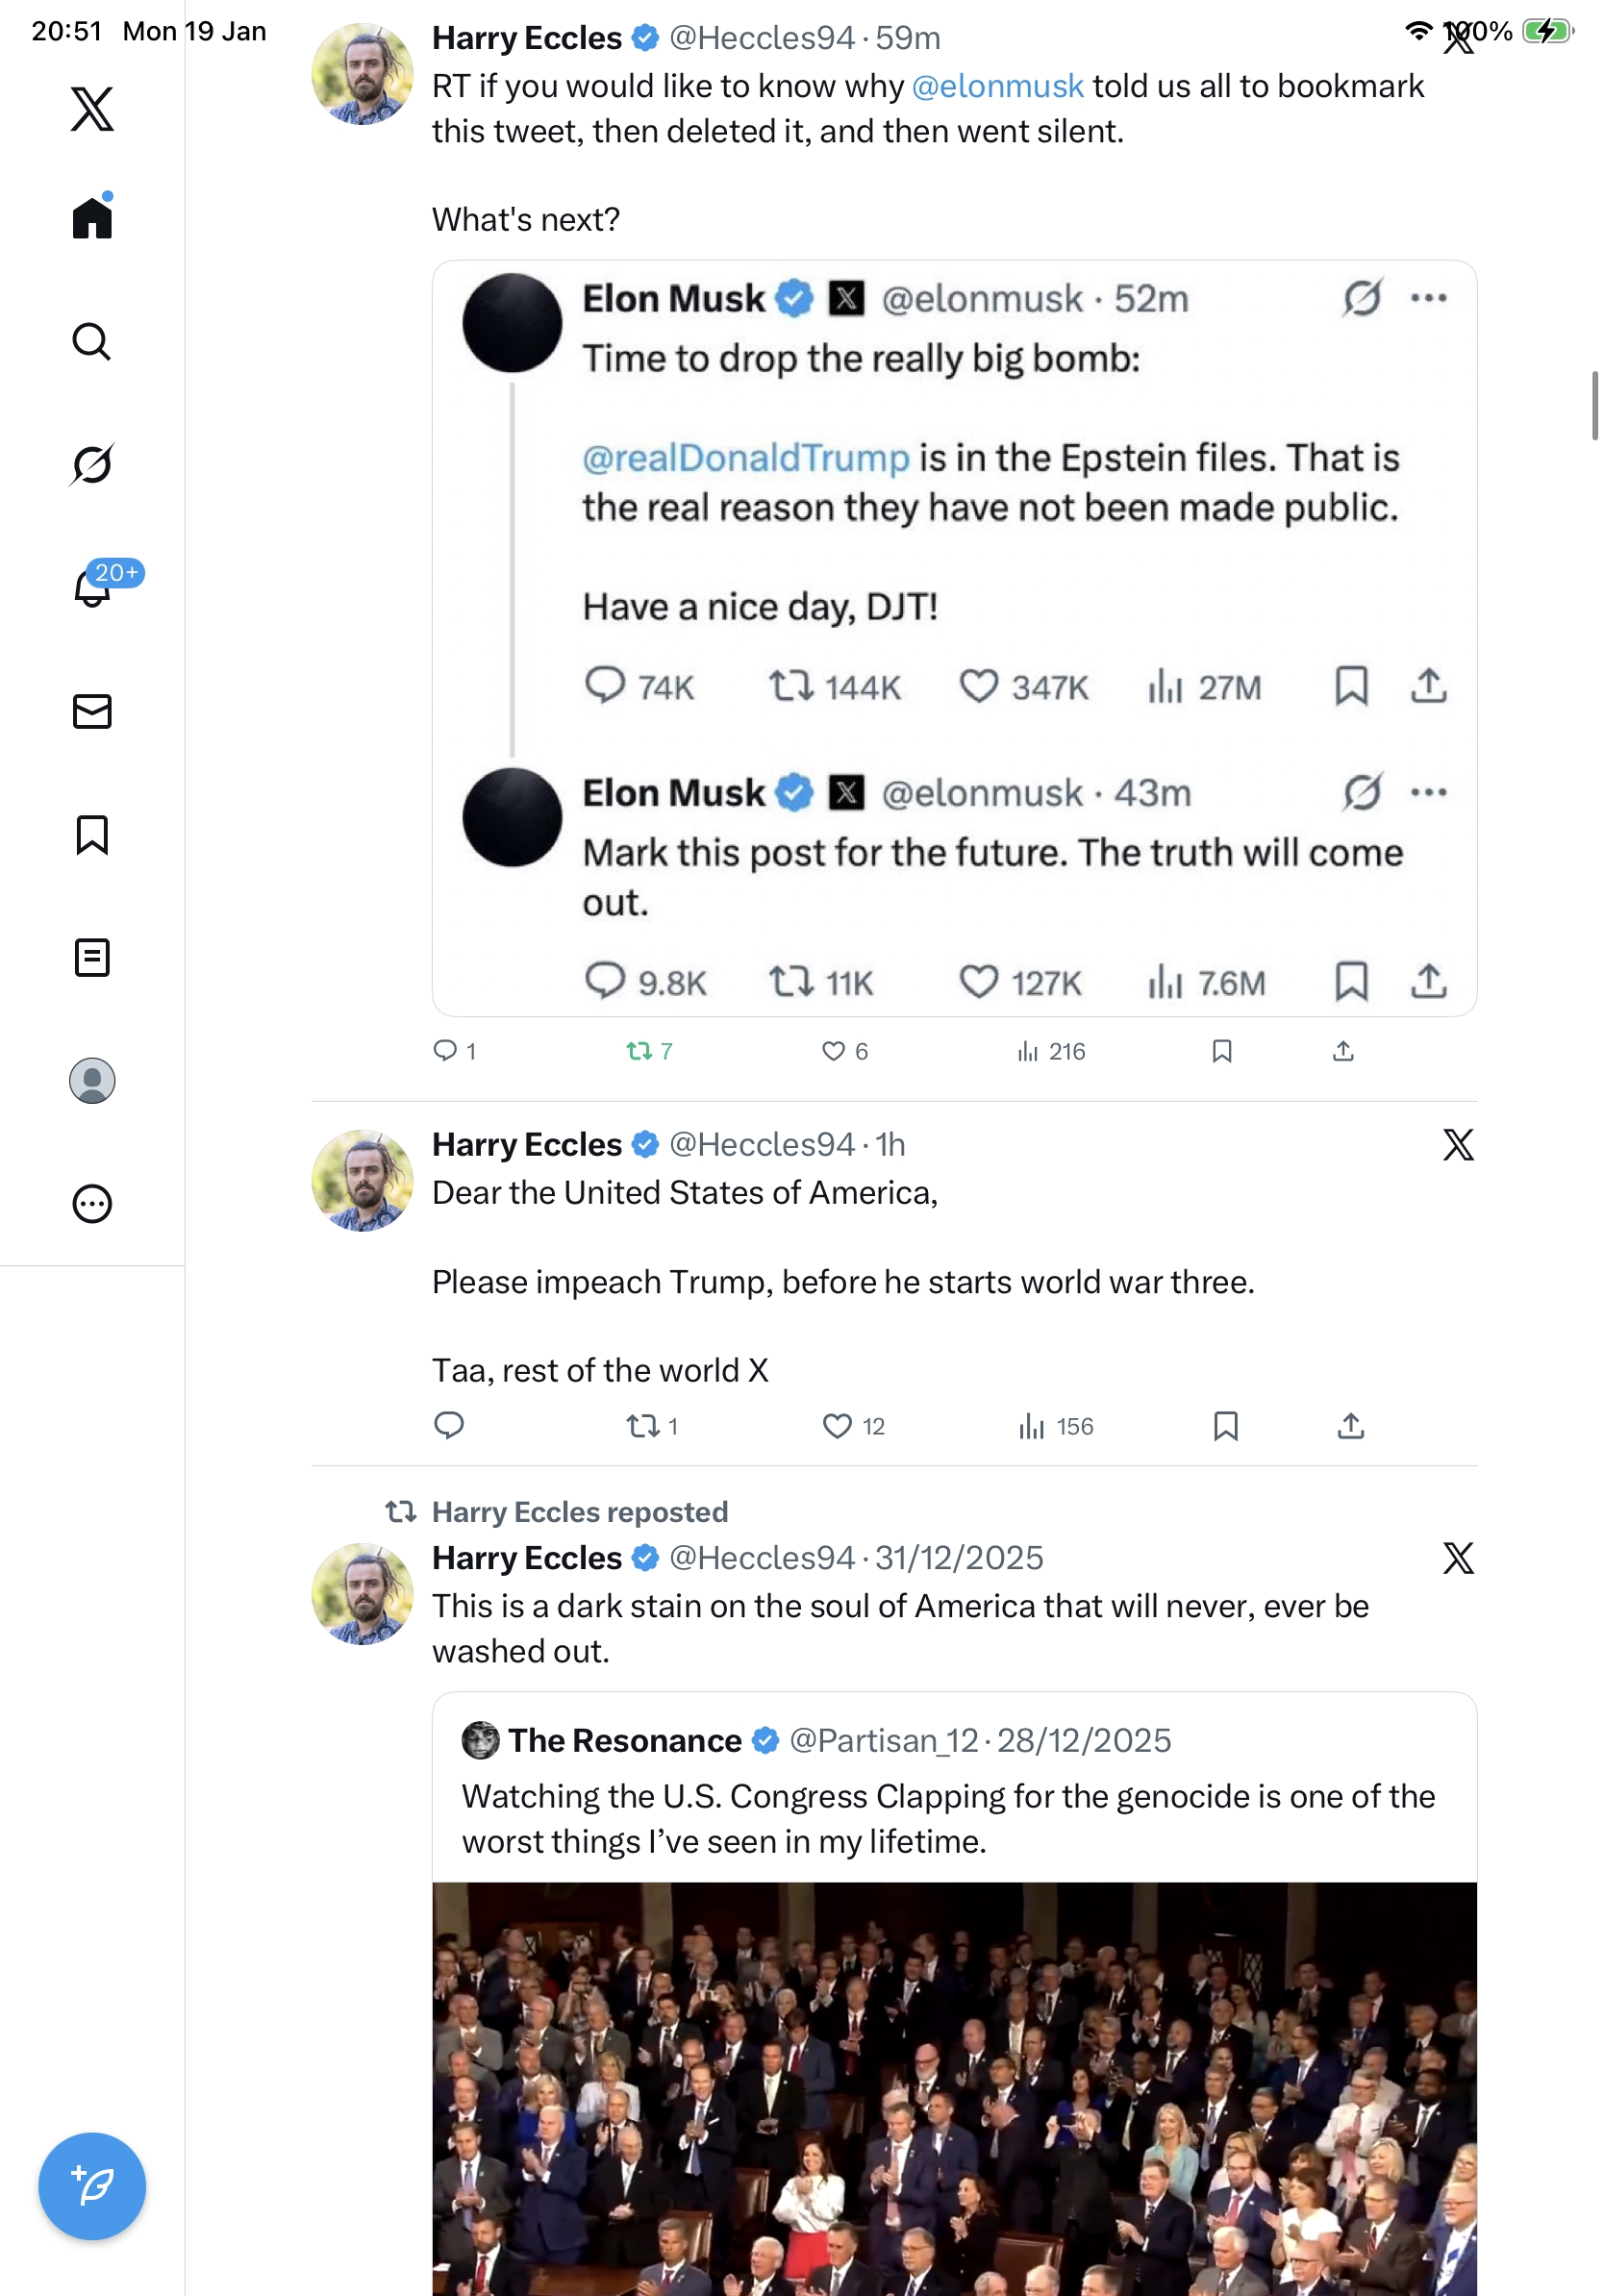1604x2296 pixels.
Task: Open the search page from sidebar
Action: pos(92,342)
